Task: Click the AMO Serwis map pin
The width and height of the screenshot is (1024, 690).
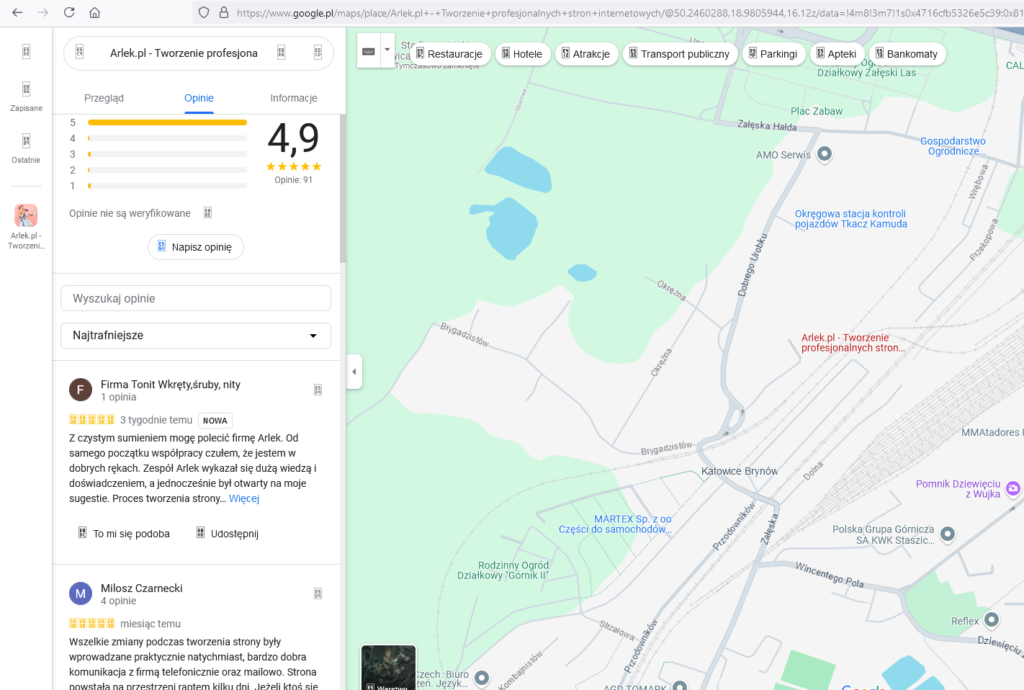Action: 825,154
